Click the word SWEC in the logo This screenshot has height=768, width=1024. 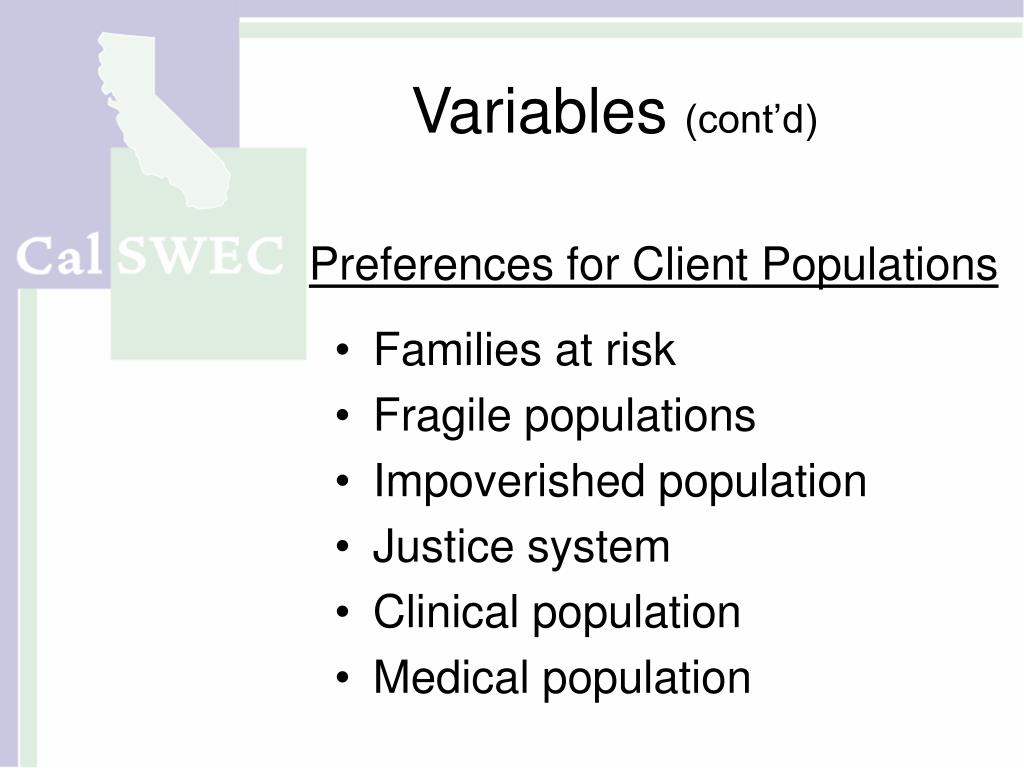pos(200,256)
